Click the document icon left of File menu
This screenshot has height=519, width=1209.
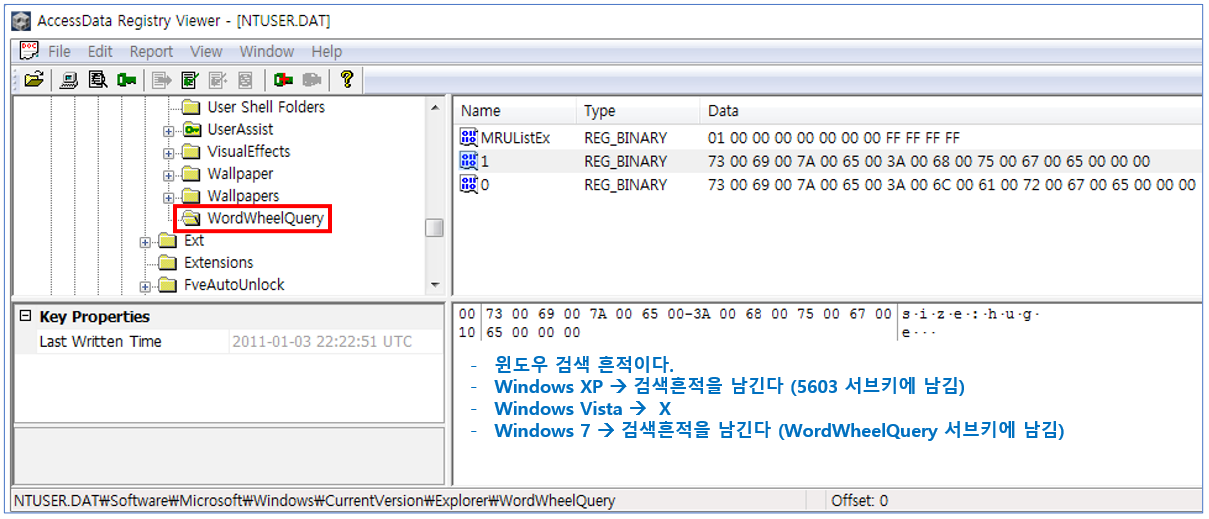click(x=30, y=51)
